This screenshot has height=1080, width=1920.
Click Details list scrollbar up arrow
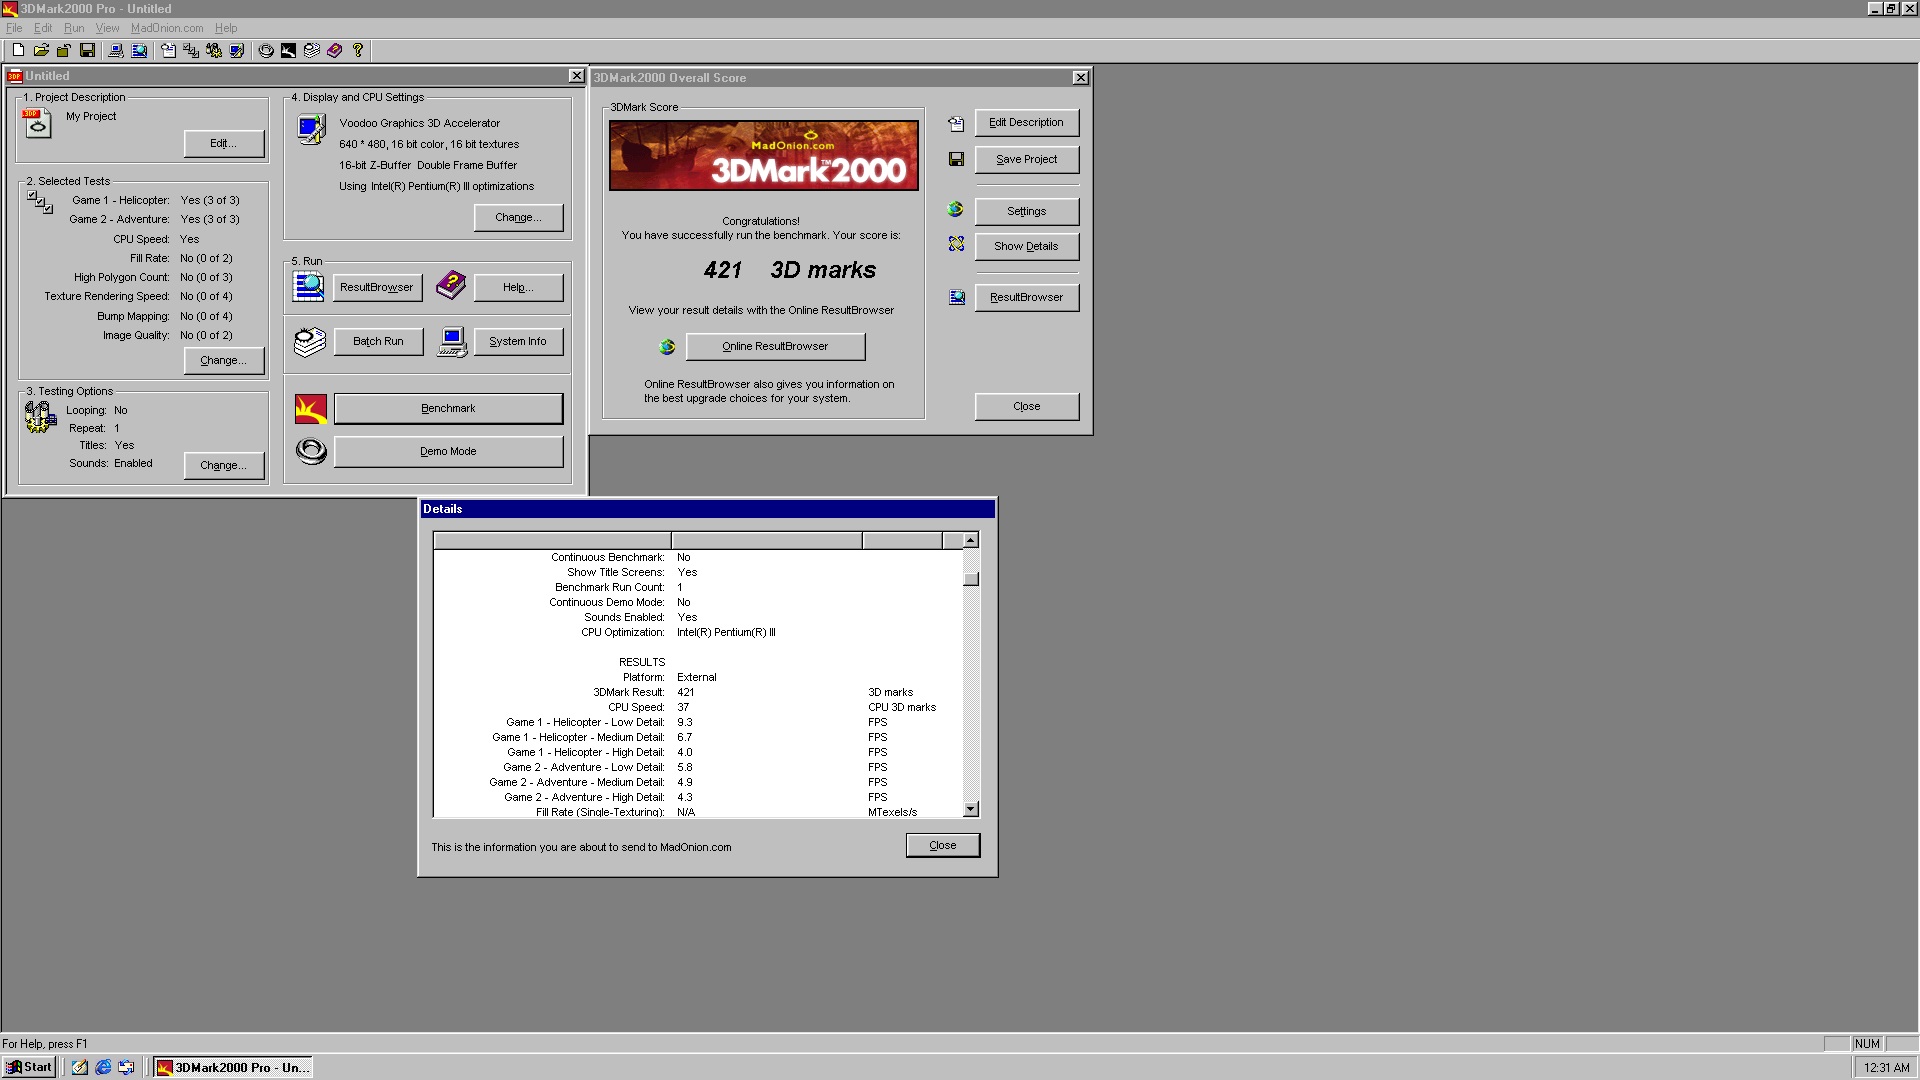click(x=971, y=541)
